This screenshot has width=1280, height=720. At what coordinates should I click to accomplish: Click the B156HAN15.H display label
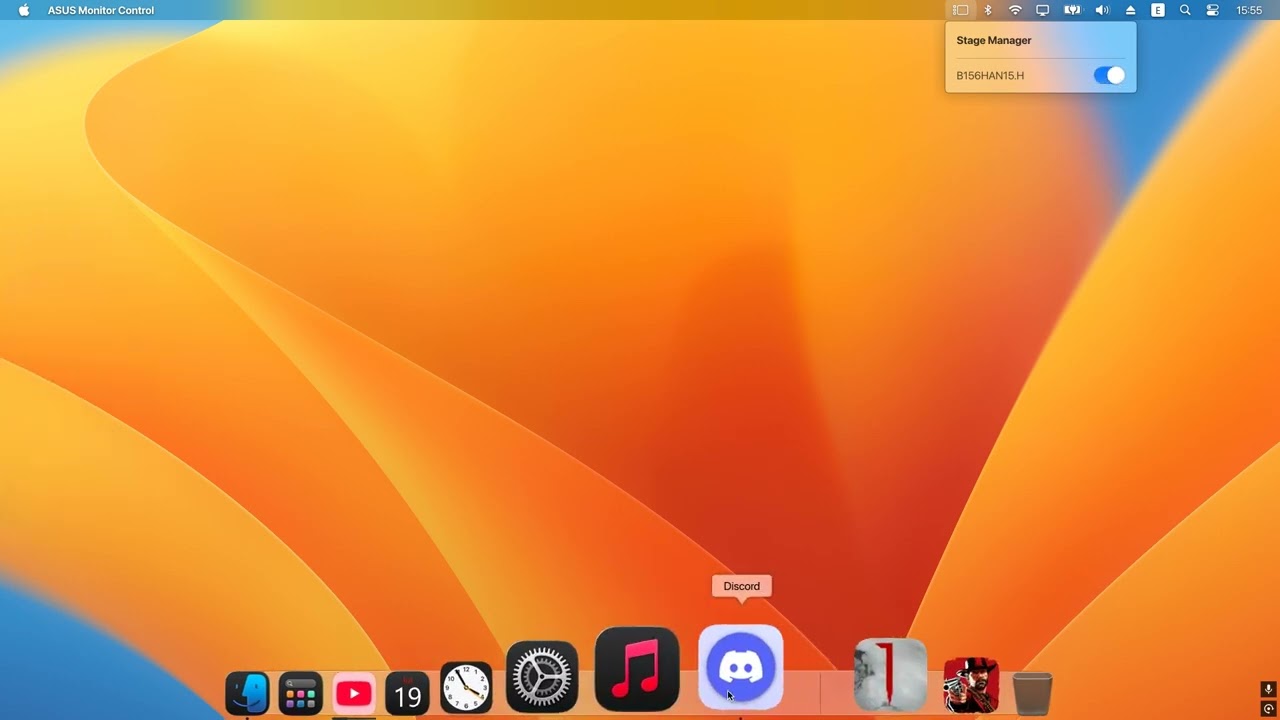click(990, 76)
